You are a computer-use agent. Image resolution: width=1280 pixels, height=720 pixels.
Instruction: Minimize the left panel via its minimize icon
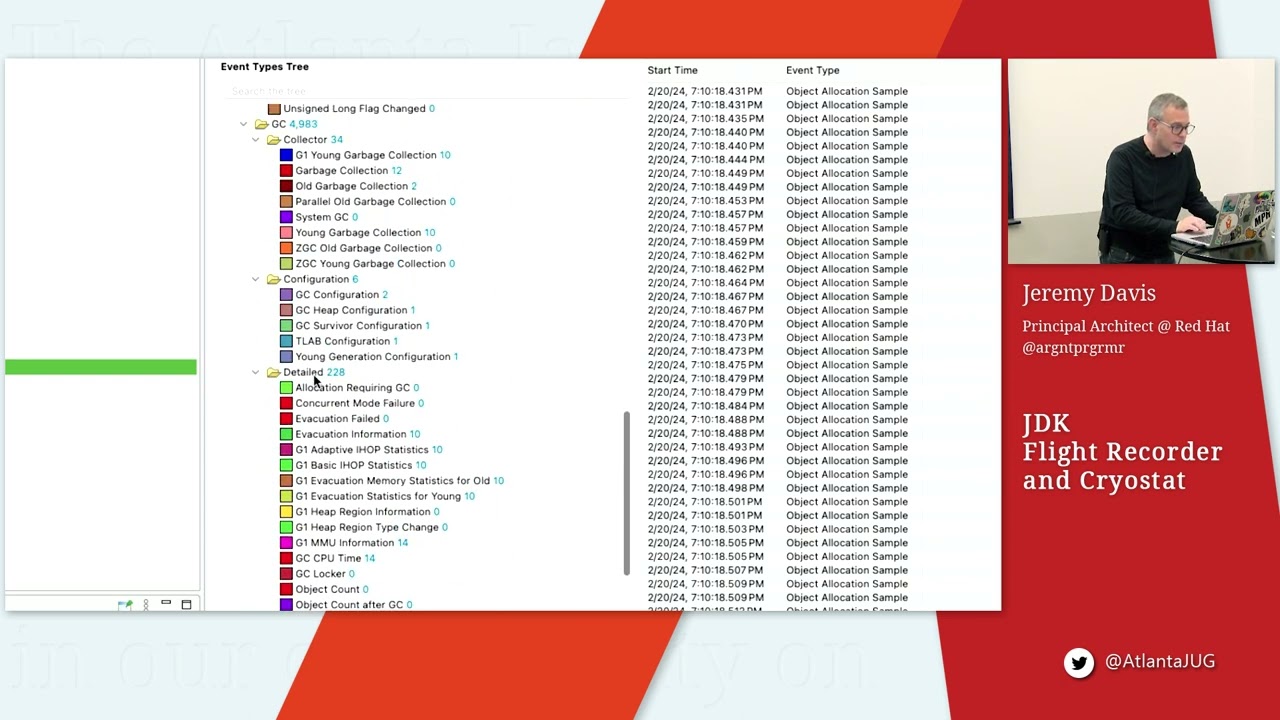pyautogui.click(x=166, y=603)
